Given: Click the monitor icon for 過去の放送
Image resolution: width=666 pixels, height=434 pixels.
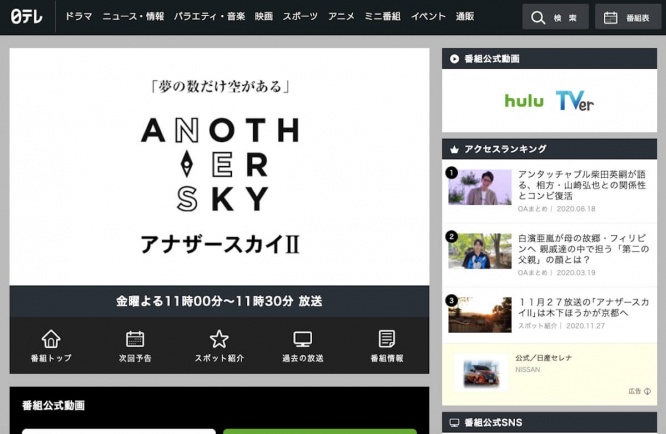Looking at the screenshot, I should 303,339.
